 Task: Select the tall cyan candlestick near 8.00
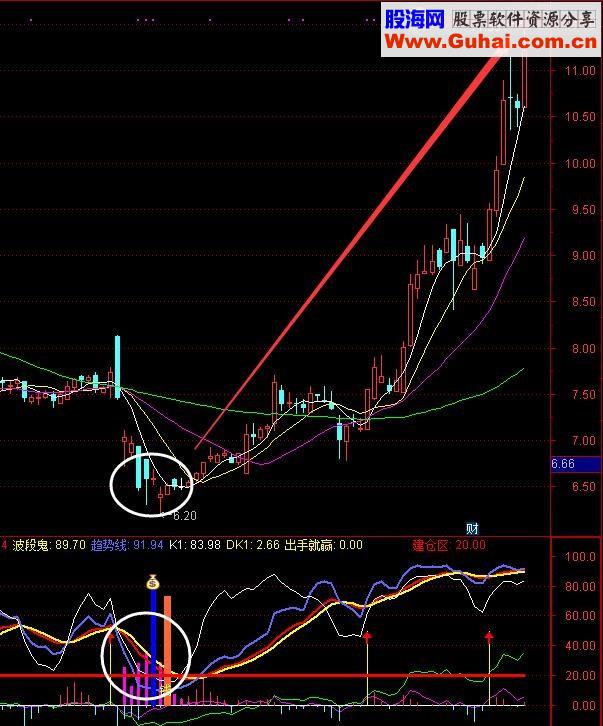pos(118,367)
